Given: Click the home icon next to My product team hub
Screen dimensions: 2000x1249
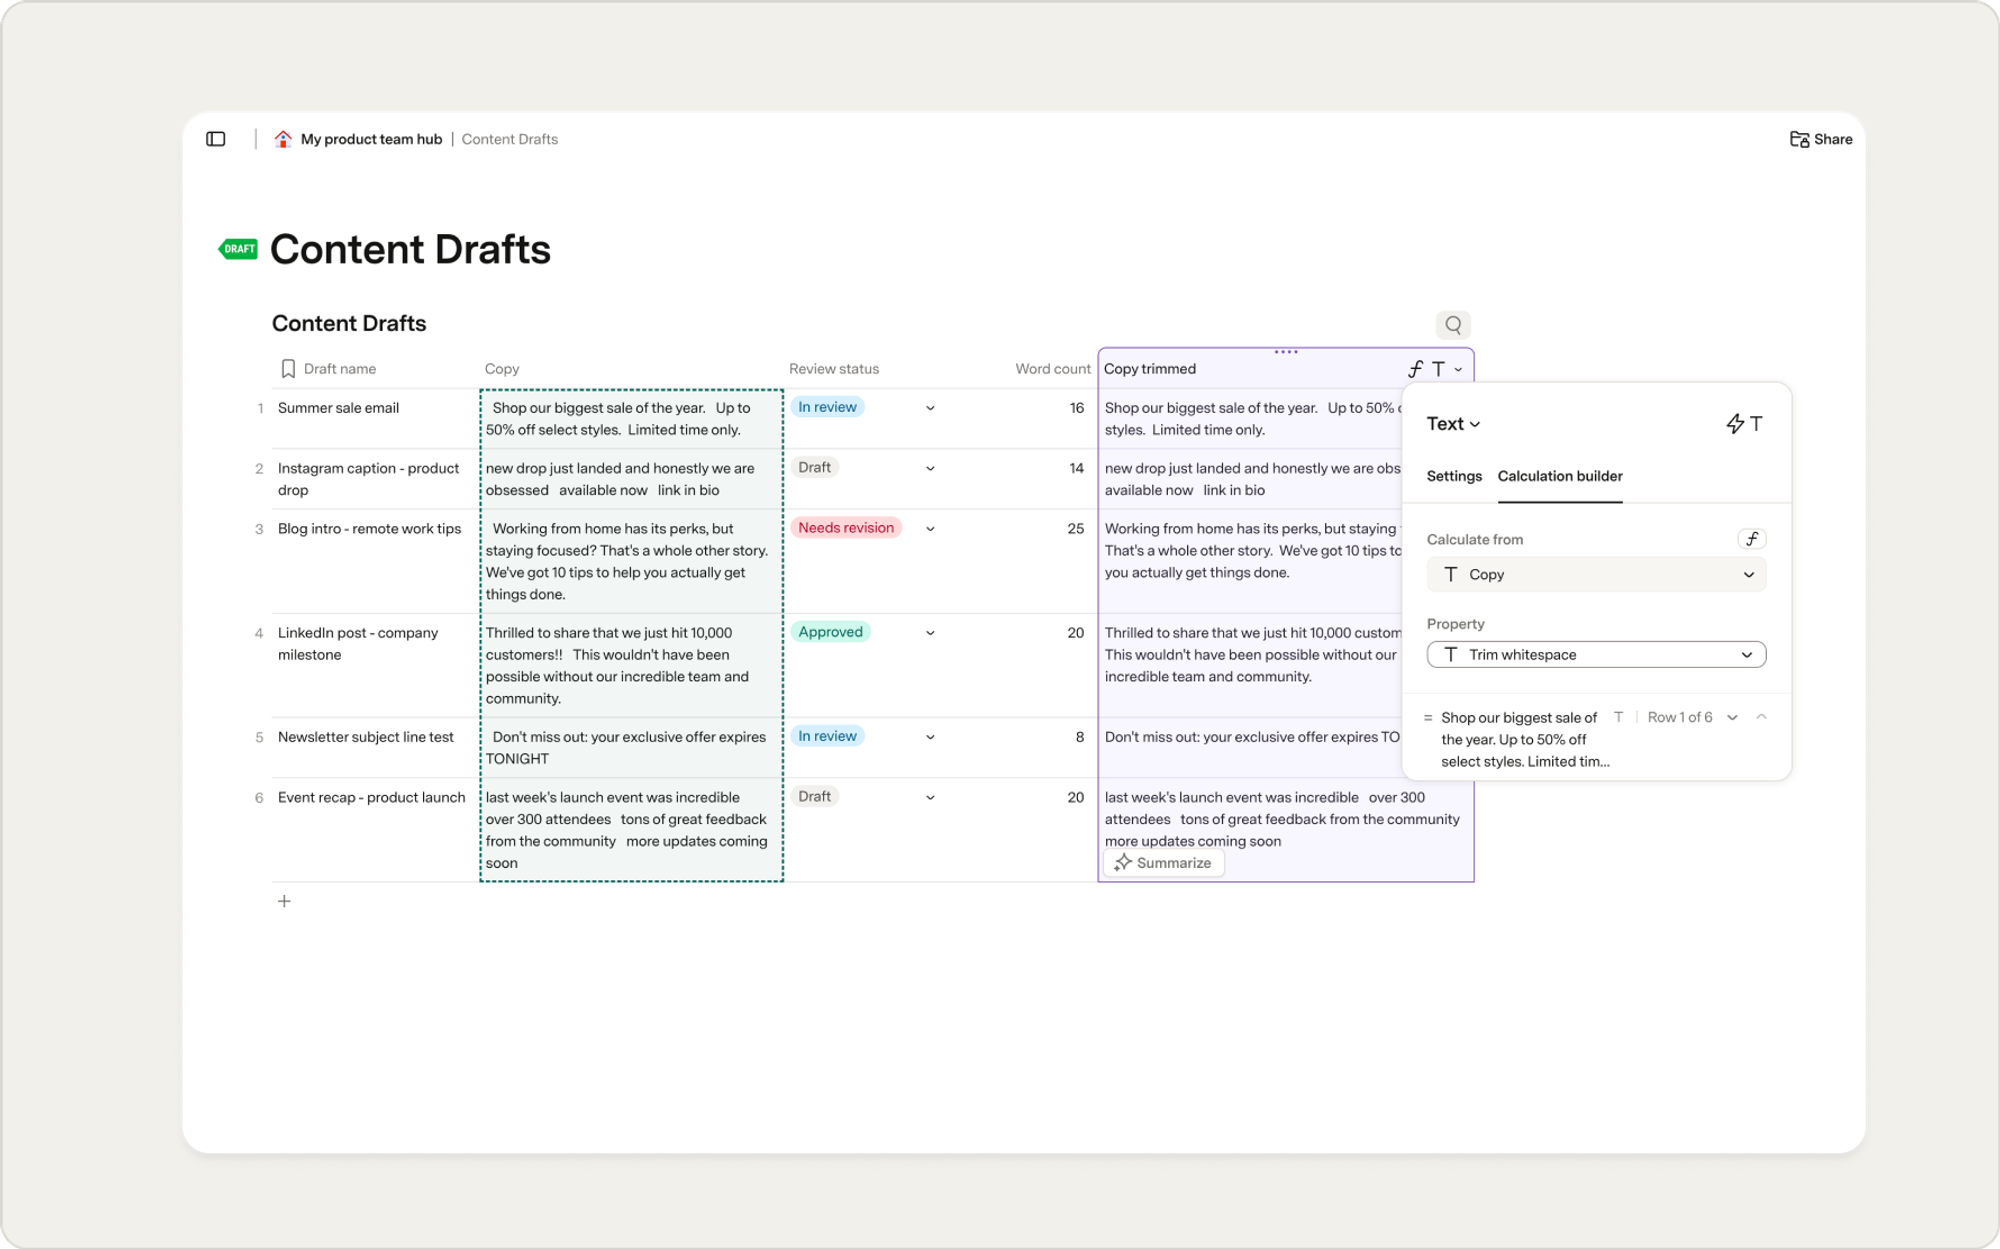Looking at the screenshot, I should click(283, 139).
